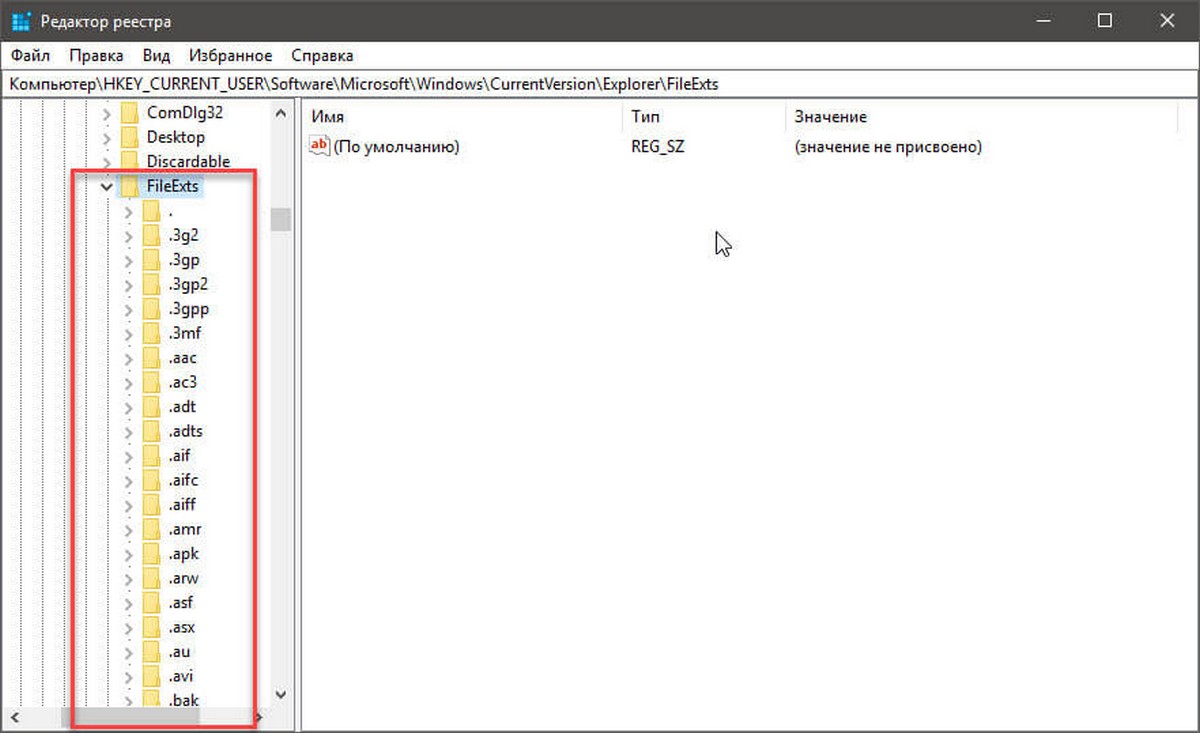Click the .aif folder icon
This screenshot has height=733, width=1200.
151,456
